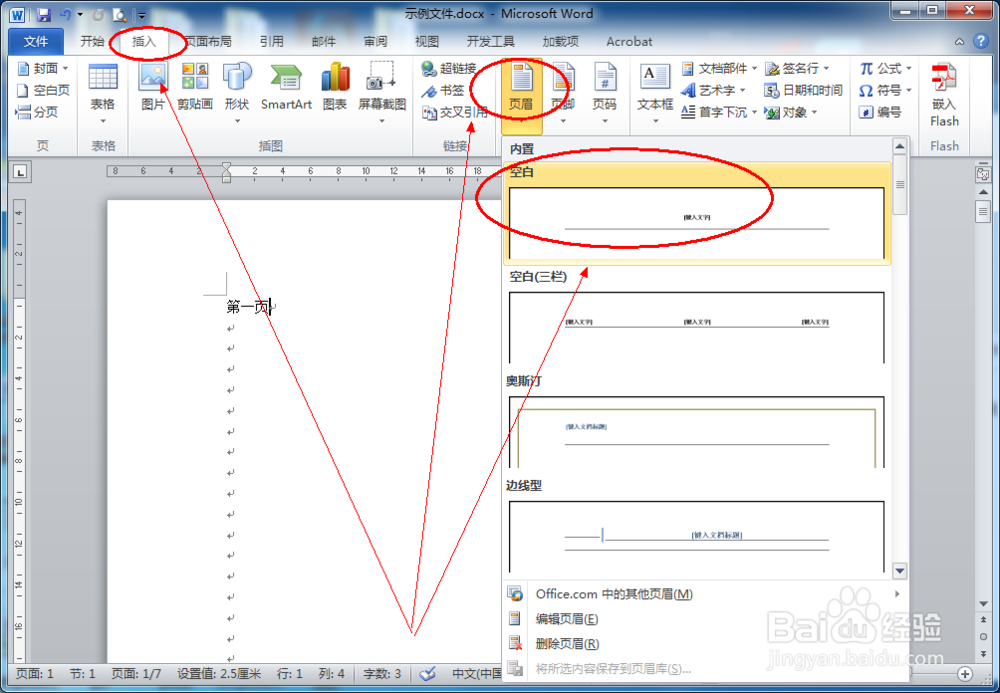The image size is (1000, 693).
Task: Insert a picture using 图片
Action: 153,87
